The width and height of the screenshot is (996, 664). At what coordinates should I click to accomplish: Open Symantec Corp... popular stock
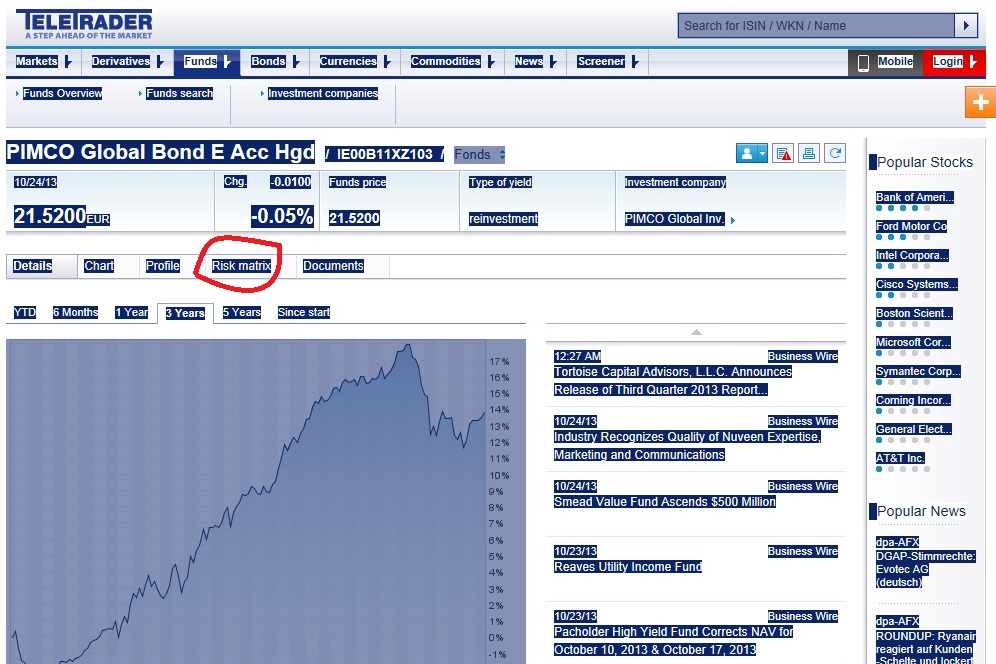pos(919,371)
